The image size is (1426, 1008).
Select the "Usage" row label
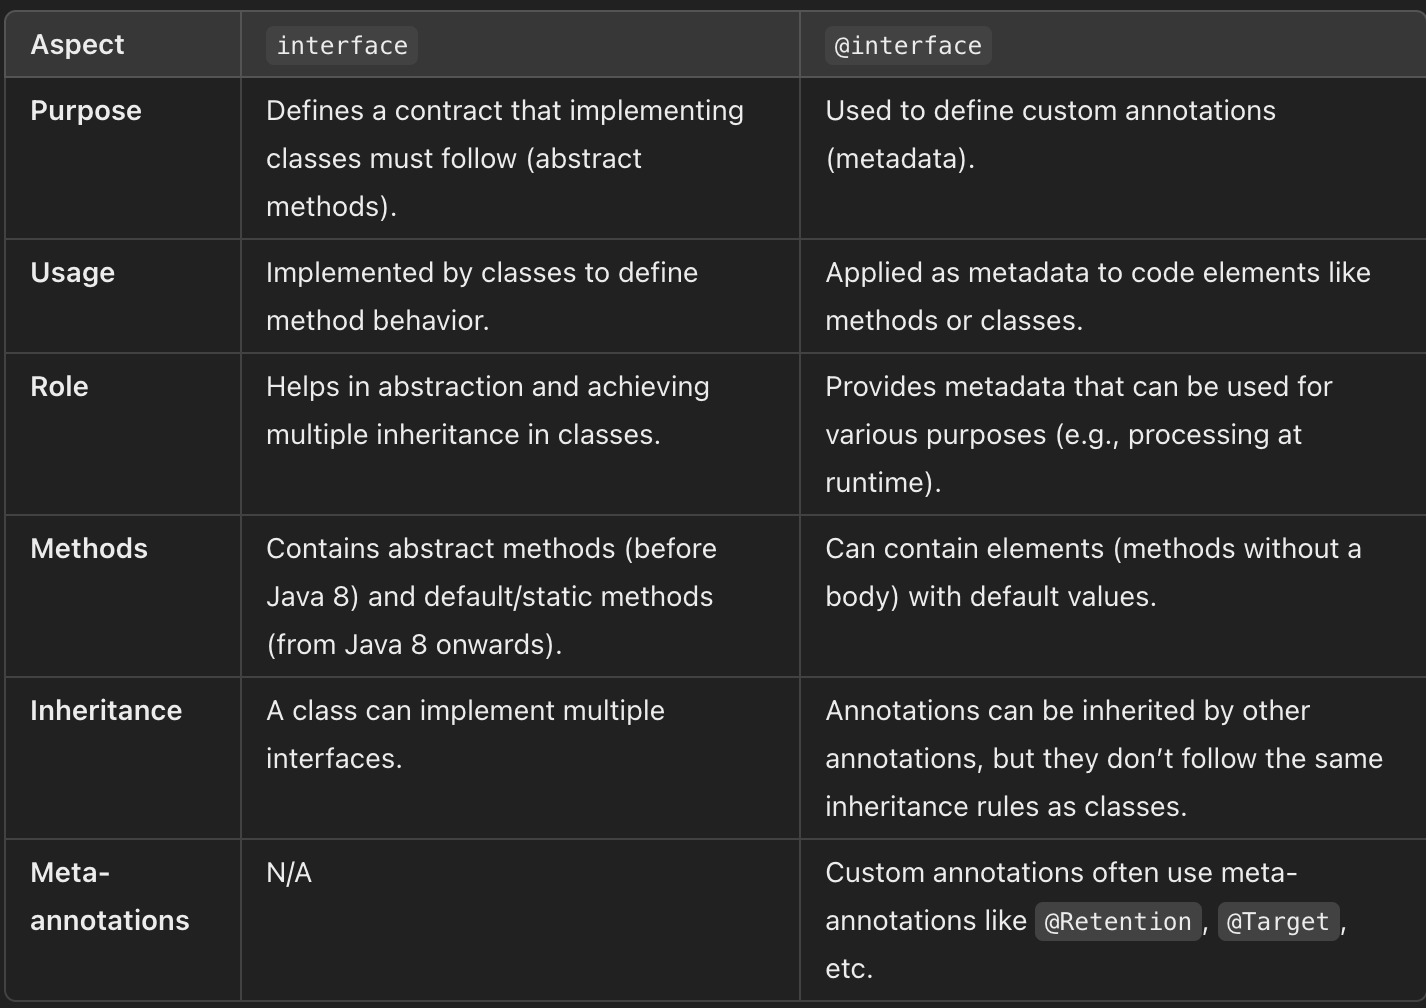[x=73, y=273]
